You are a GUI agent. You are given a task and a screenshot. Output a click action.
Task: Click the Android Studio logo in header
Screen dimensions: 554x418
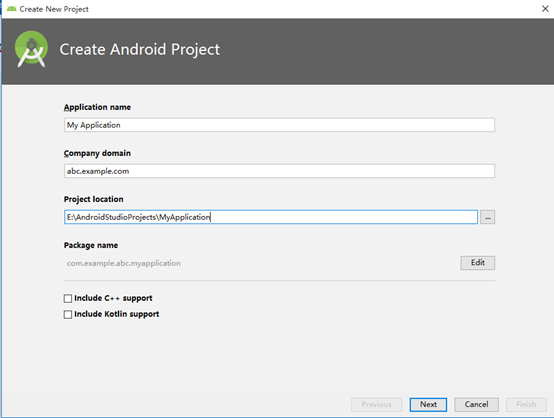coord(31,49)
